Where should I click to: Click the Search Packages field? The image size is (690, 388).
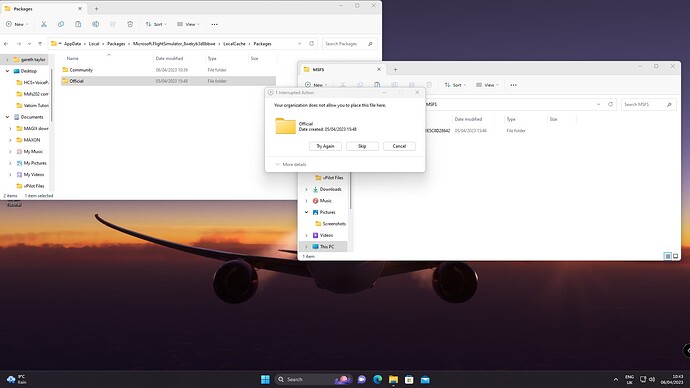349,44
